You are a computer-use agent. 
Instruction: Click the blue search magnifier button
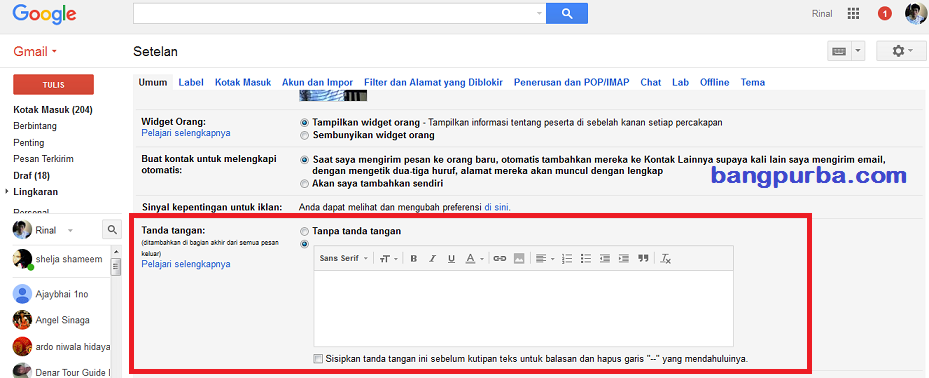point(566,13)
